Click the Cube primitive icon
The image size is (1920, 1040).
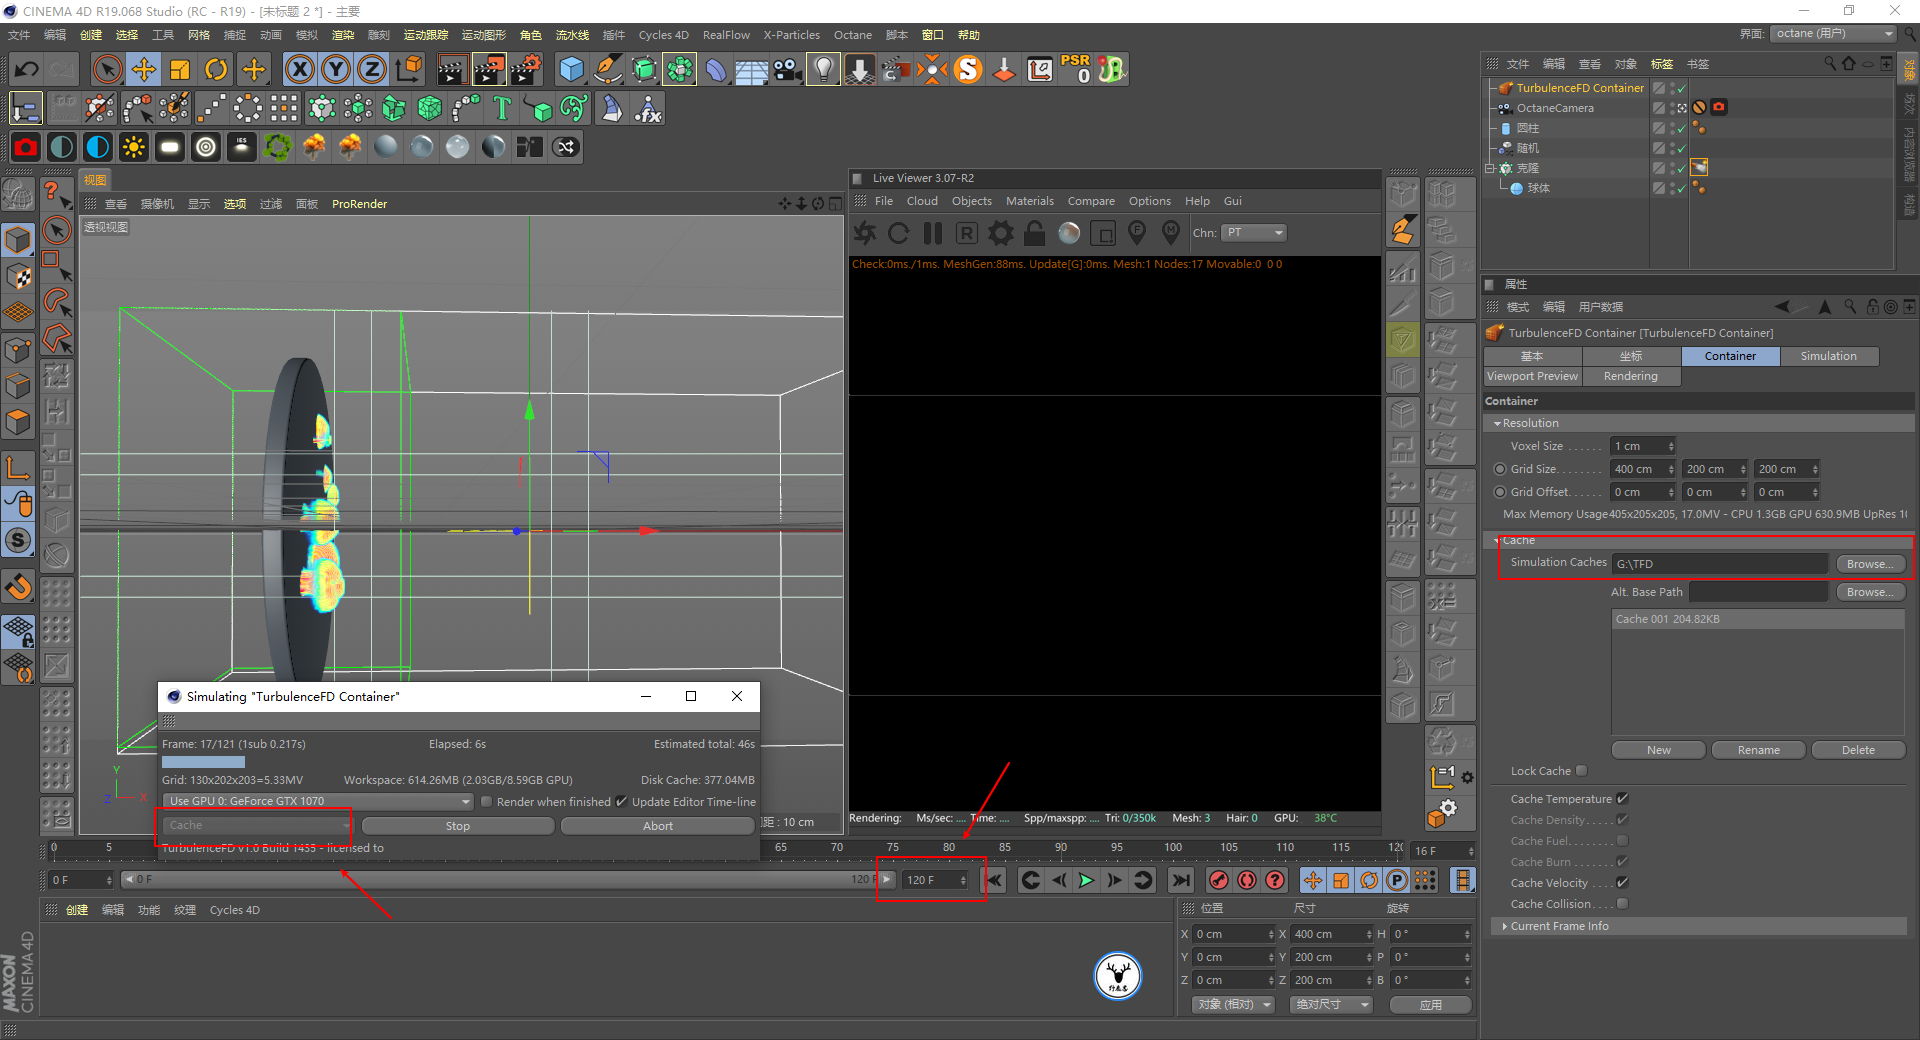tap(571, 69)
